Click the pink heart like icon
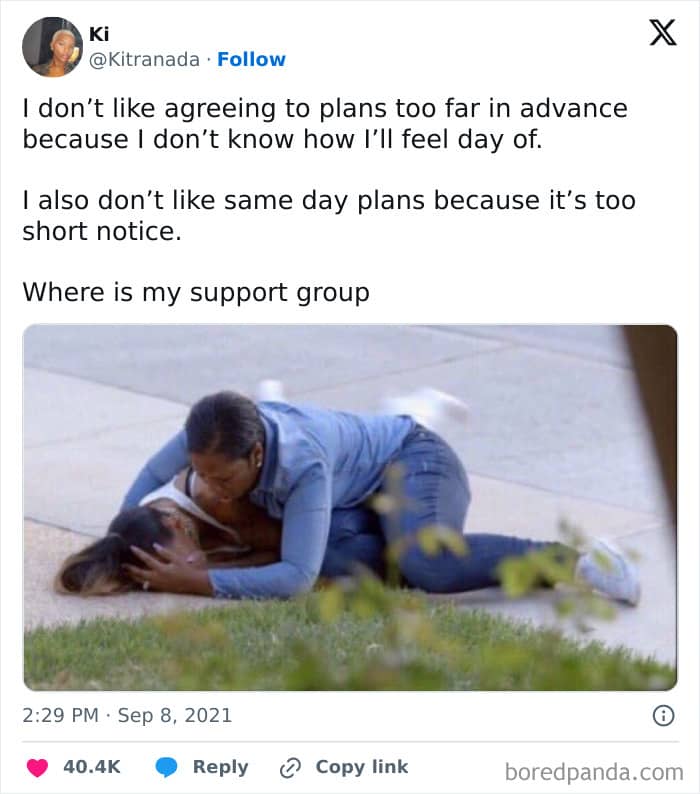 pos(37,767)
